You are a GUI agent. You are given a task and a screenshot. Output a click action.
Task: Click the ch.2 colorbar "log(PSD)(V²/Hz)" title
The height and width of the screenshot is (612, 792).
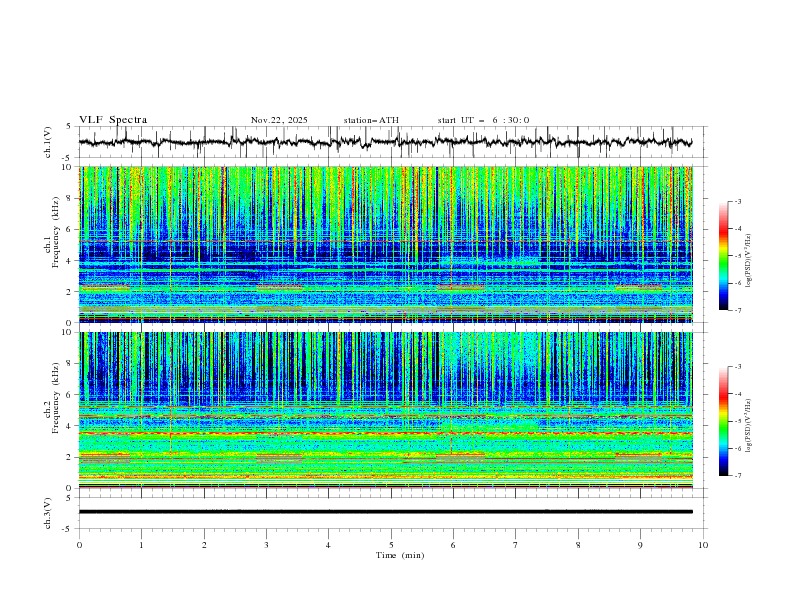point(749,425)
